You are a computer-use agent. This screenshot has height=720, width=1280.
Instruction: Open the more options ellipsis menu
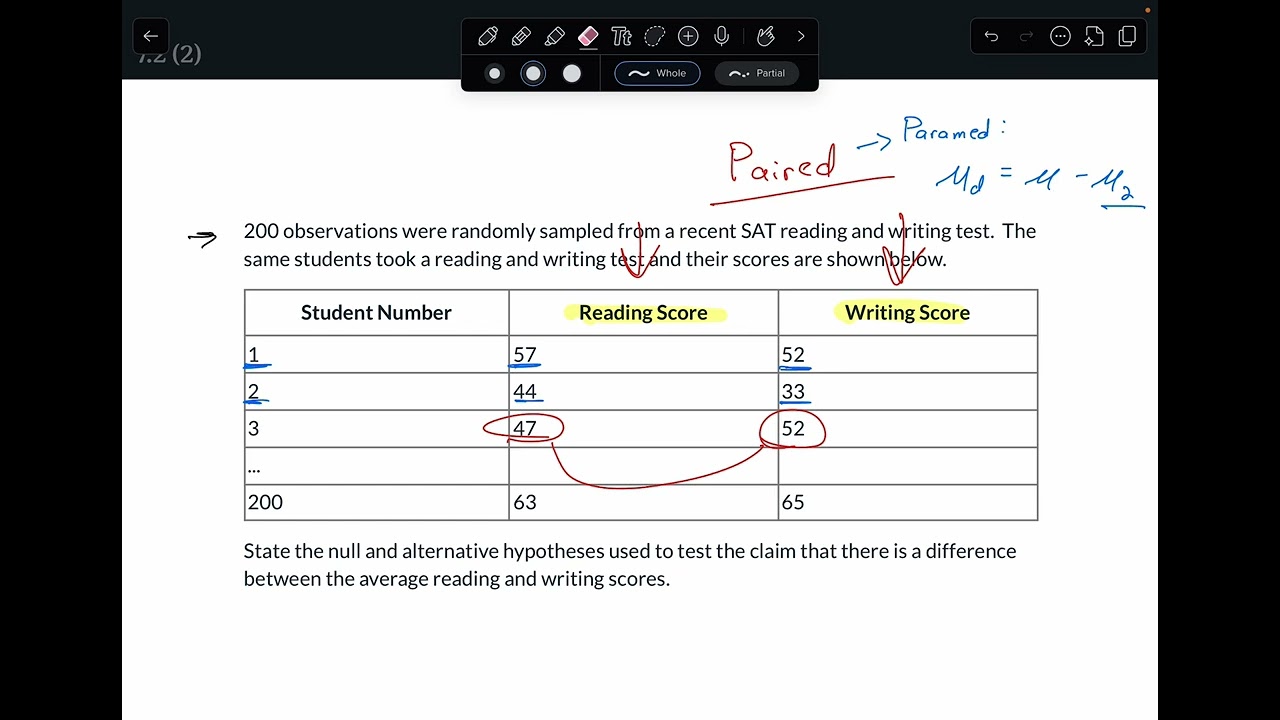click(x=1060, y=37)
